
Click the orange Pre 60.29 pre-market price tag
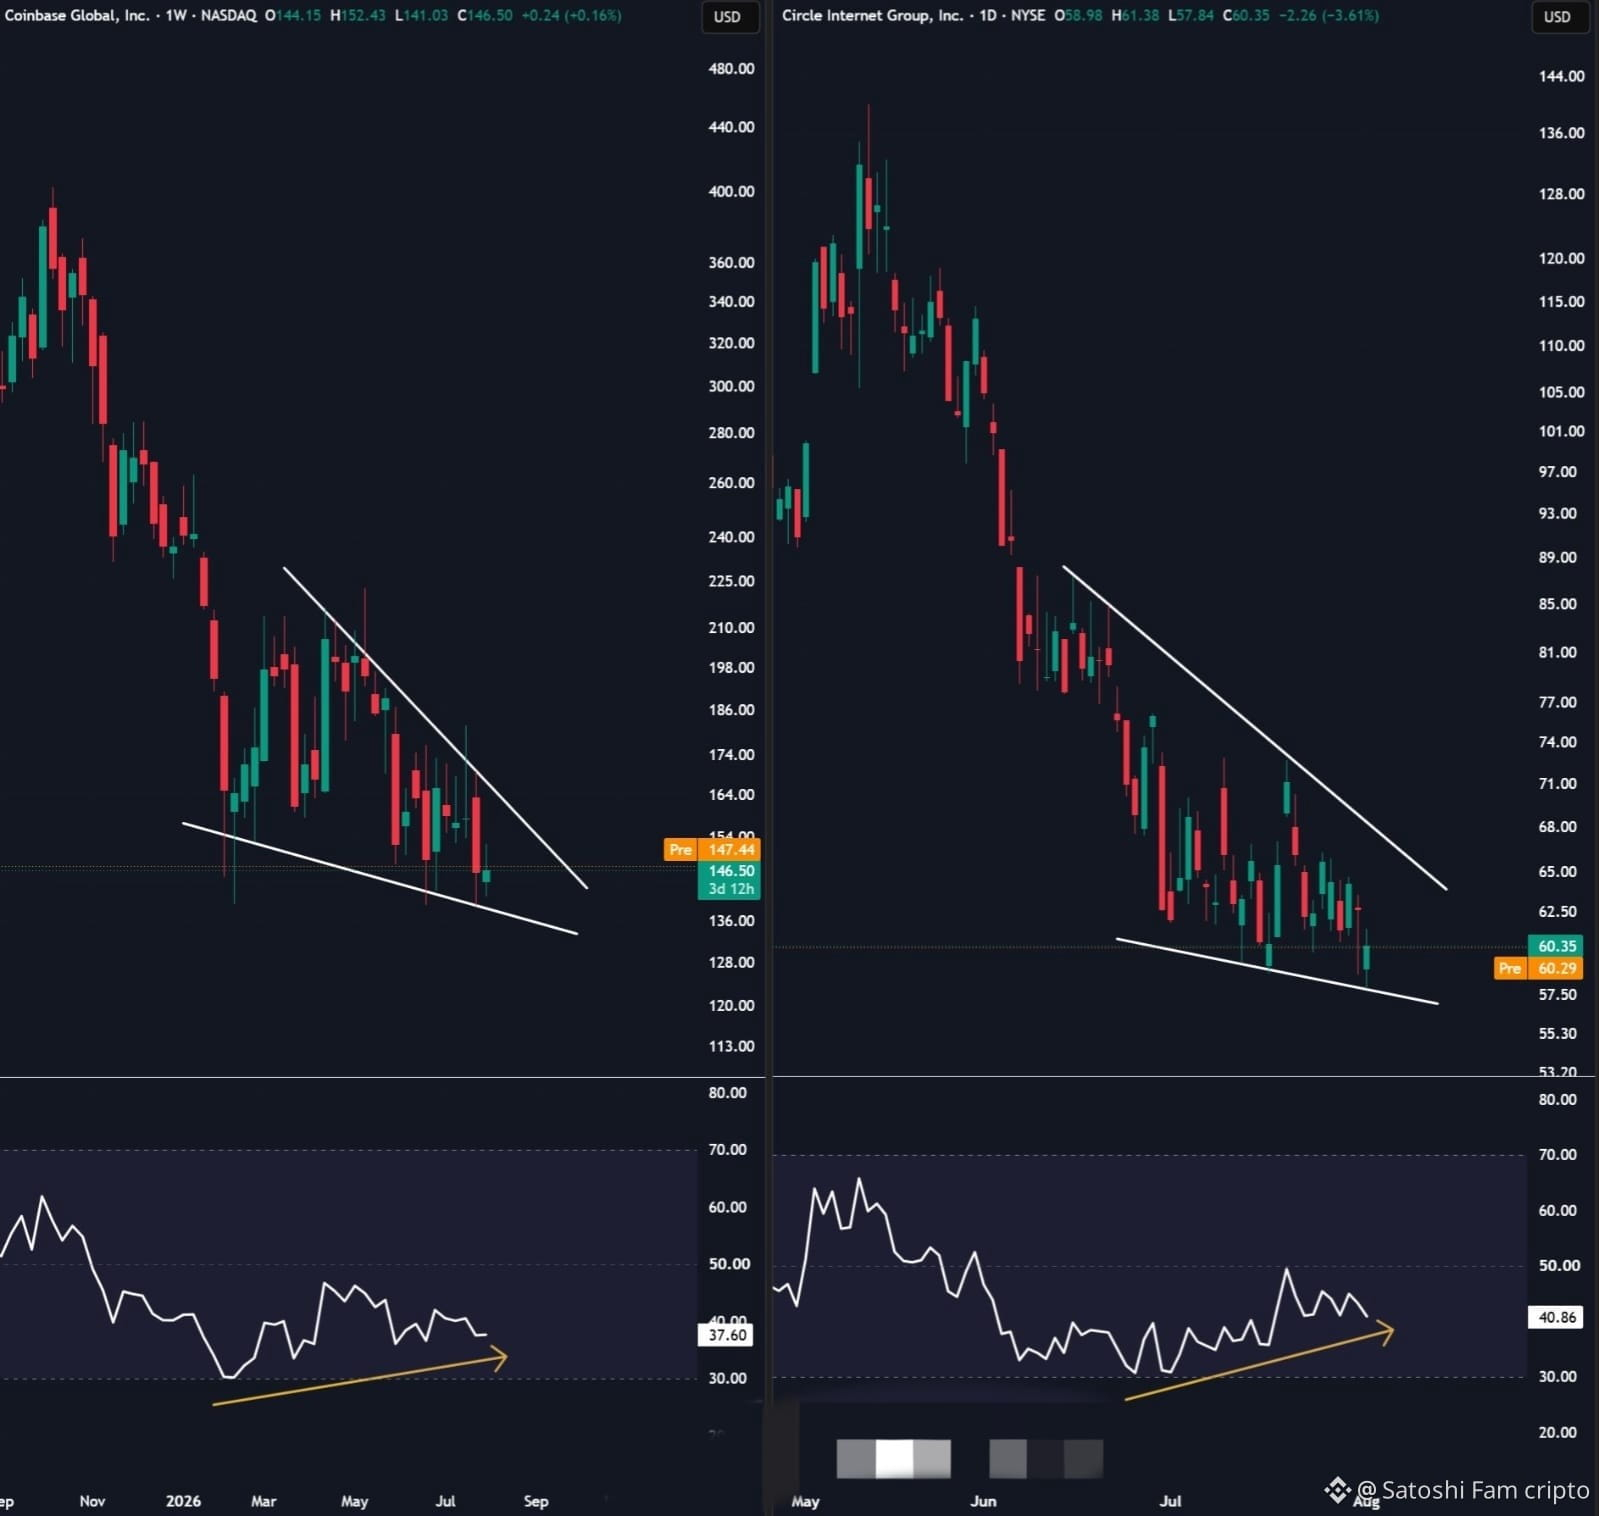coord(1539,968)
